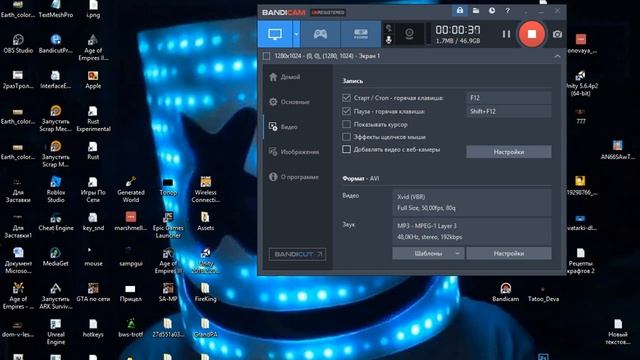
Task: Open Unreal Engine desktop icon
Action: 56,332
